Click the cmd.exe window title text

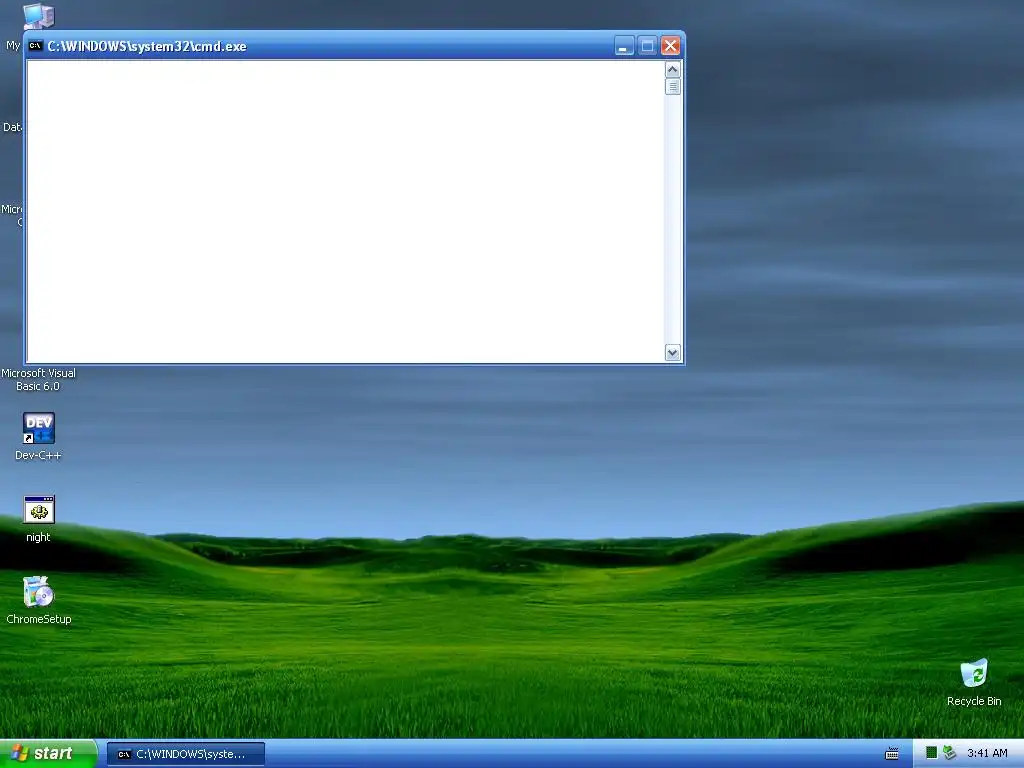147,46
